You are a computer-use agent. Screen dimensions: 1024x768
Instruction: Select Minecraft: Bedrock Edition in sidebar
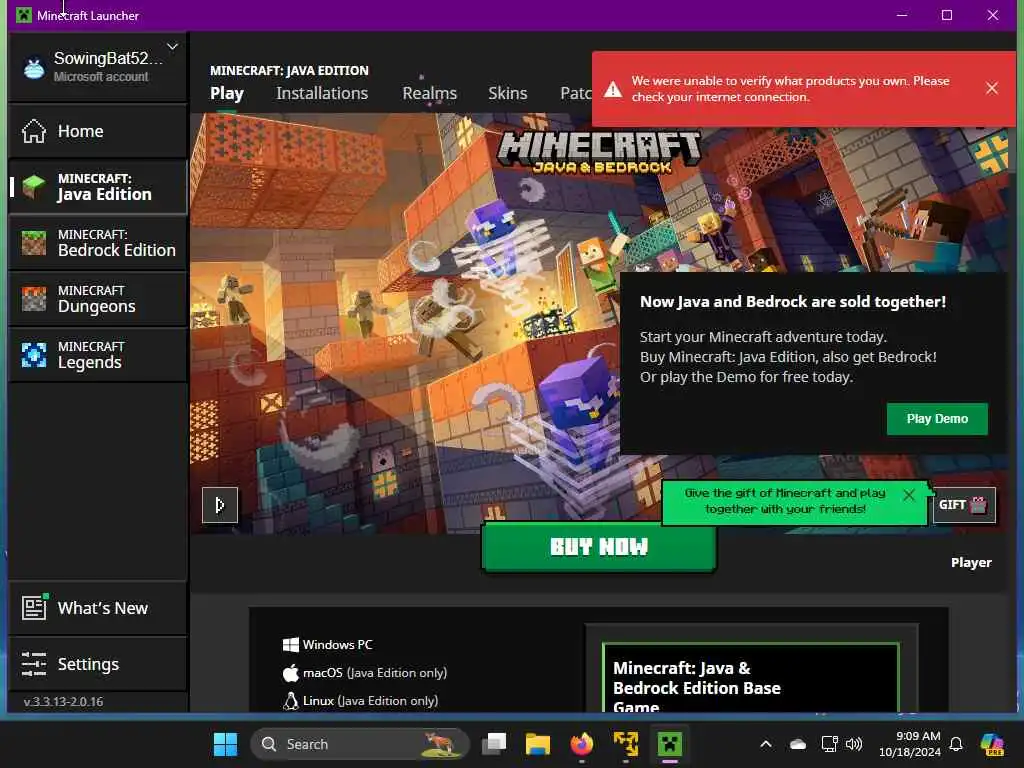(98, 243)
